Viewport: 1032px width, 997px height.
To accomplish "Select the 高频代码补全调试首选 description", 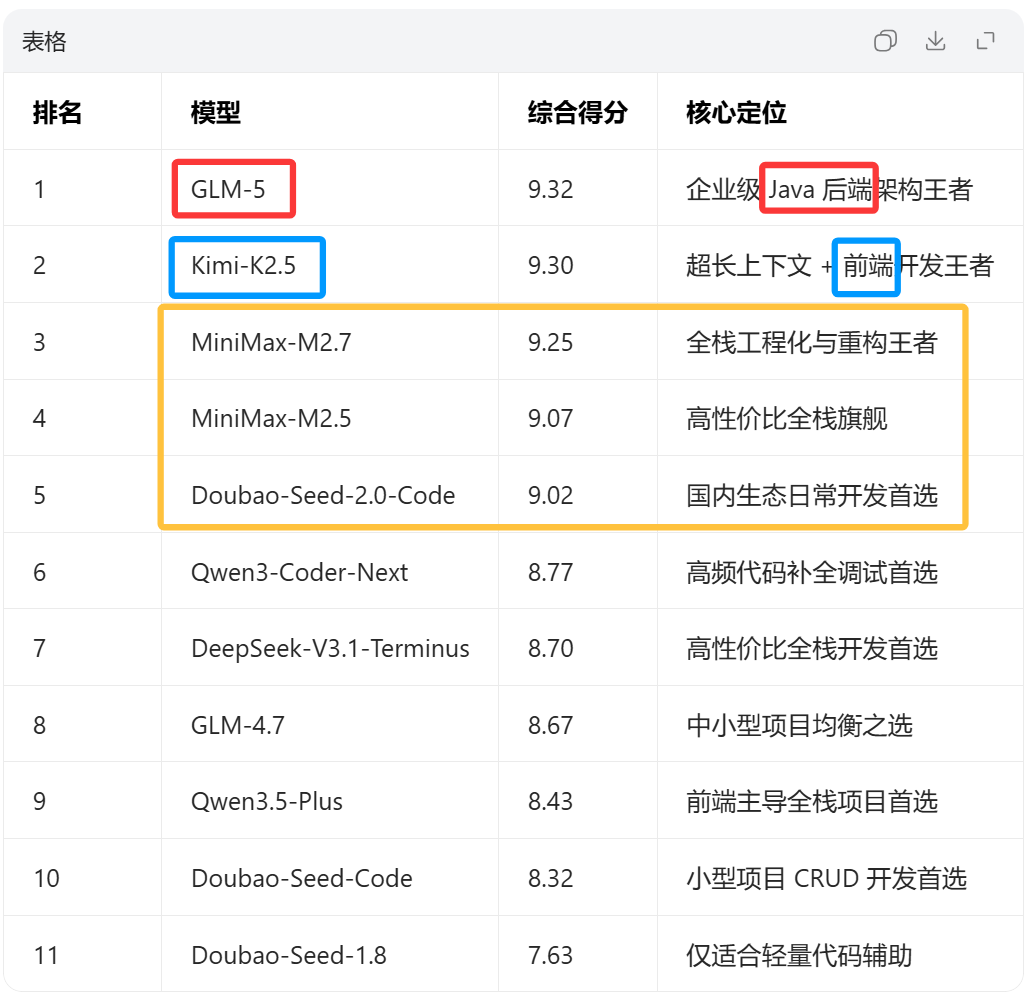I will pyautogui.click(x=812, y=572).
